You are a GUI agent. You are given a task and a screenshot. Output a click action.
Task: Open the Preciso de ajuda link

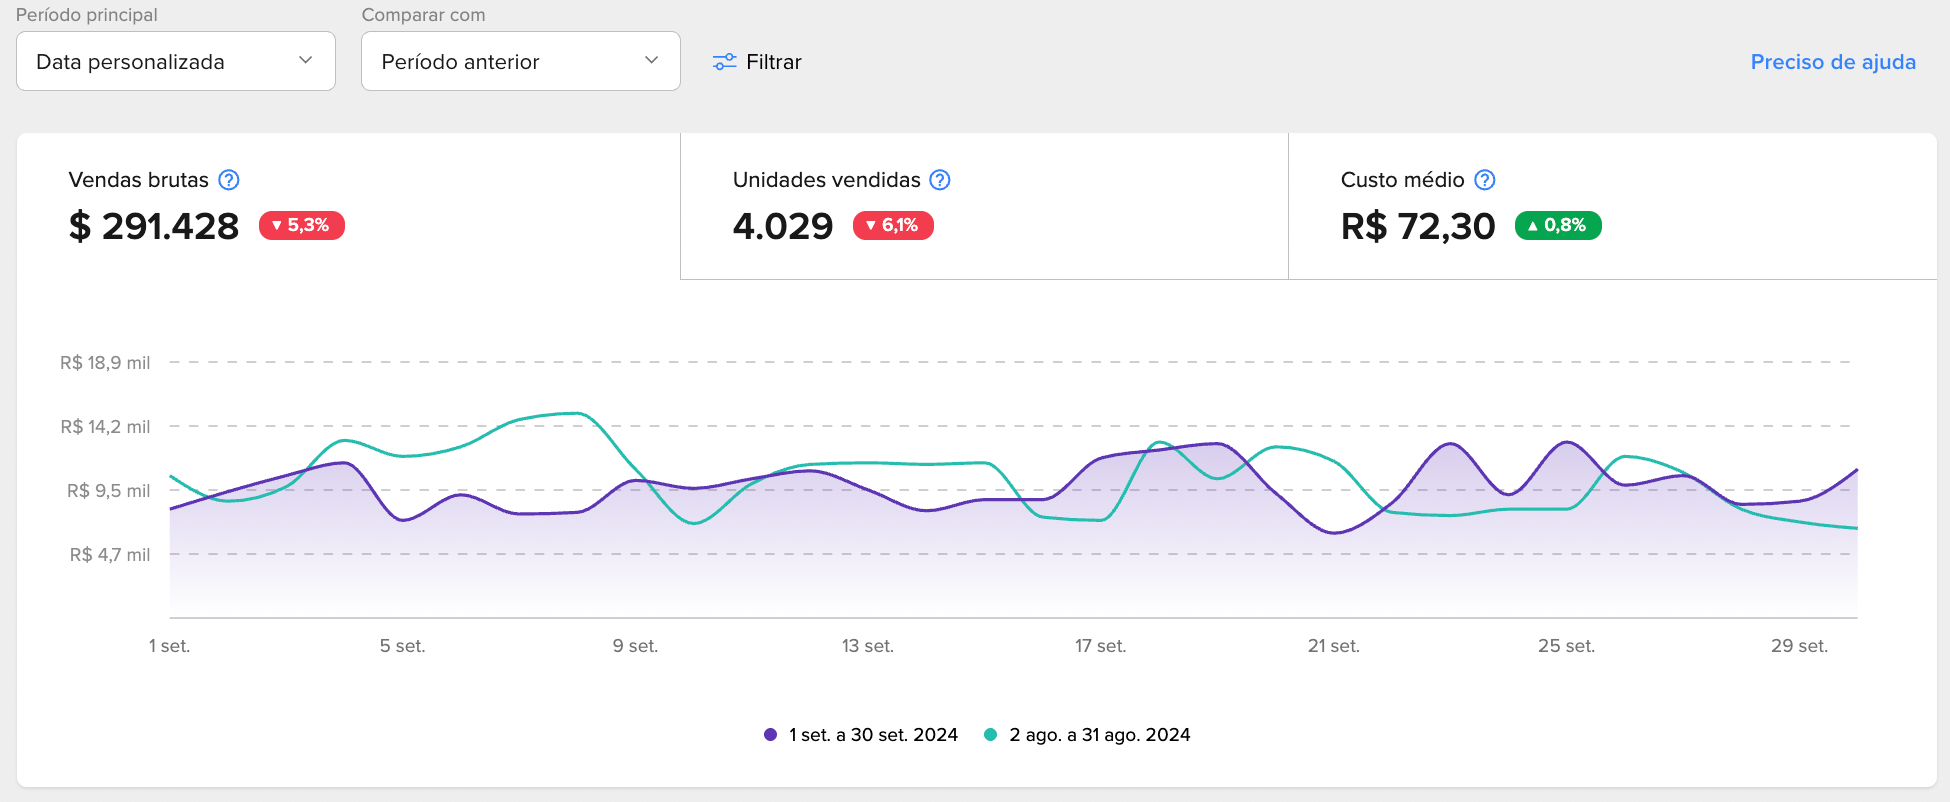(x=1832, y=62)
